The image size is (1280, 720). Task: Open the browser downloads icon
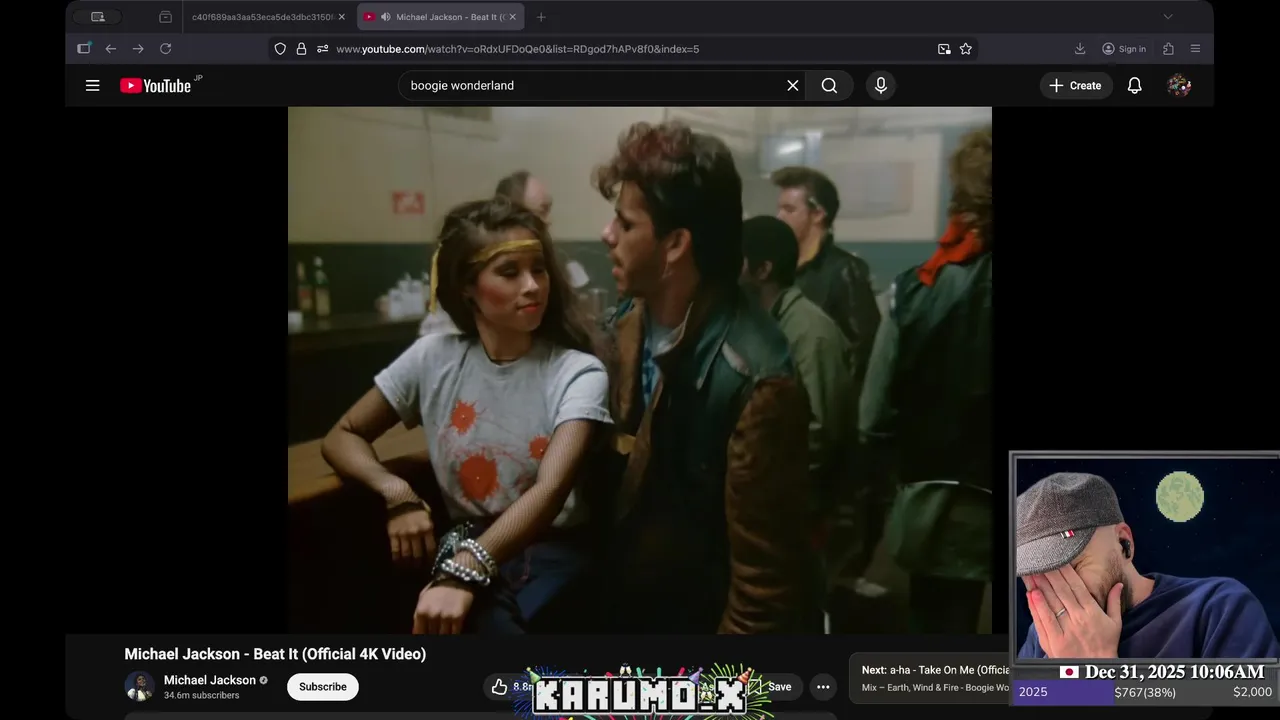point(1080,49)
